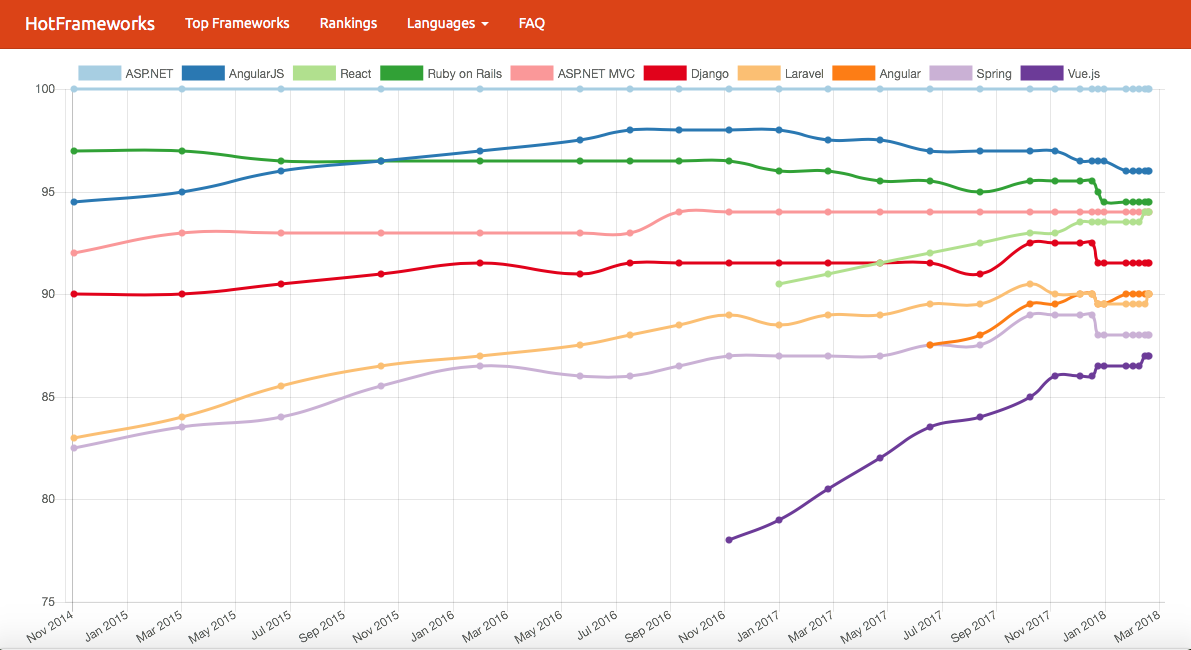The width and height of the screenshot is (1191, 650).
Task: Click the Mar 2018 x-axis label
Action: tap(1137, 626)
